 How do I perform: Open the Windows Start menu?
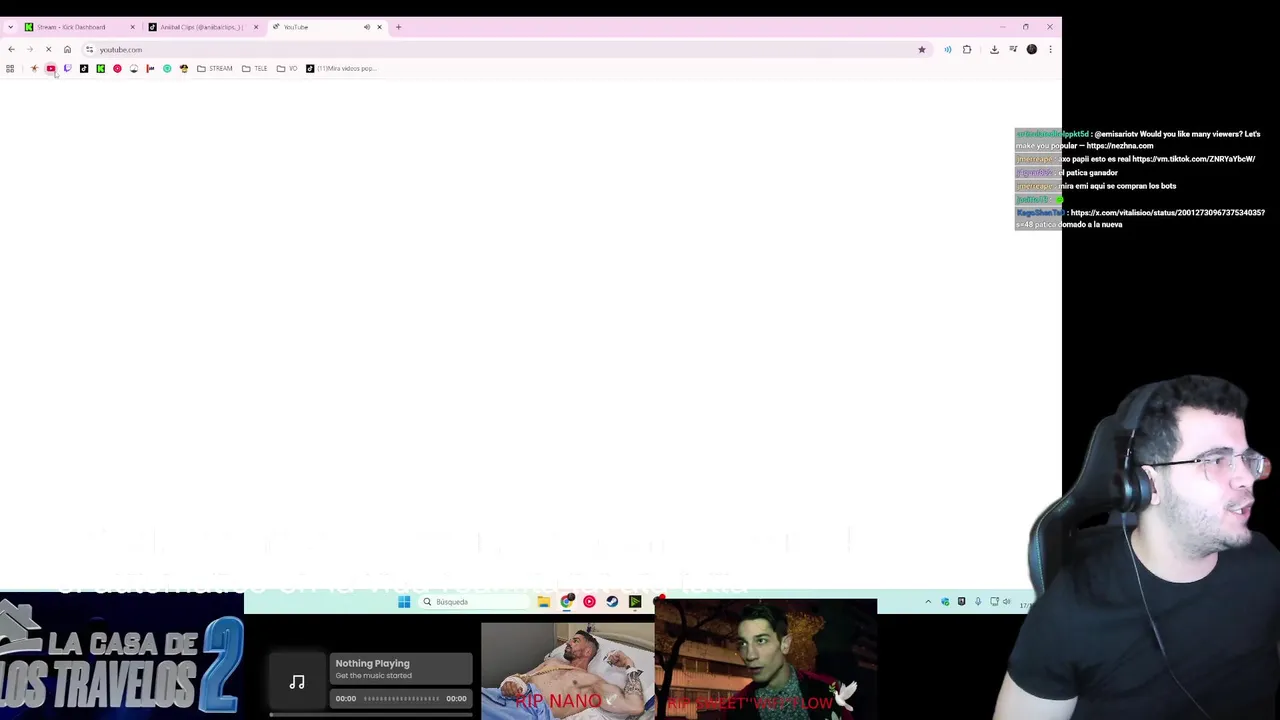pos(404,602)
